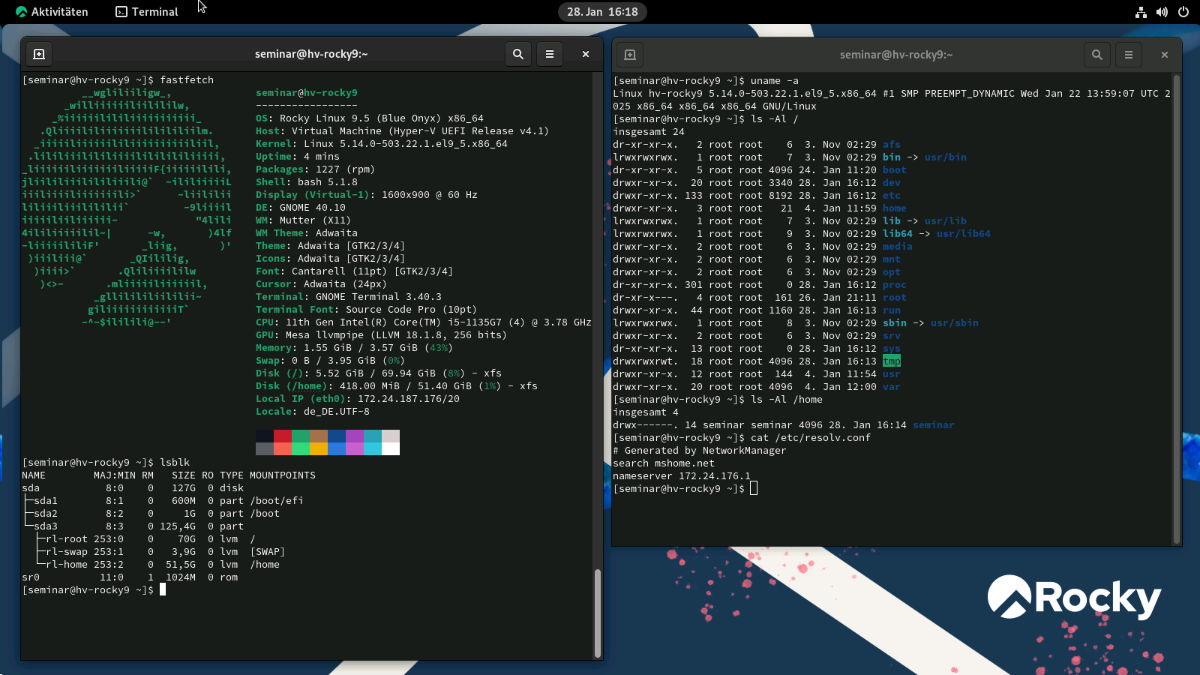Click the 'seminar' home directory entry

[933, 424]
